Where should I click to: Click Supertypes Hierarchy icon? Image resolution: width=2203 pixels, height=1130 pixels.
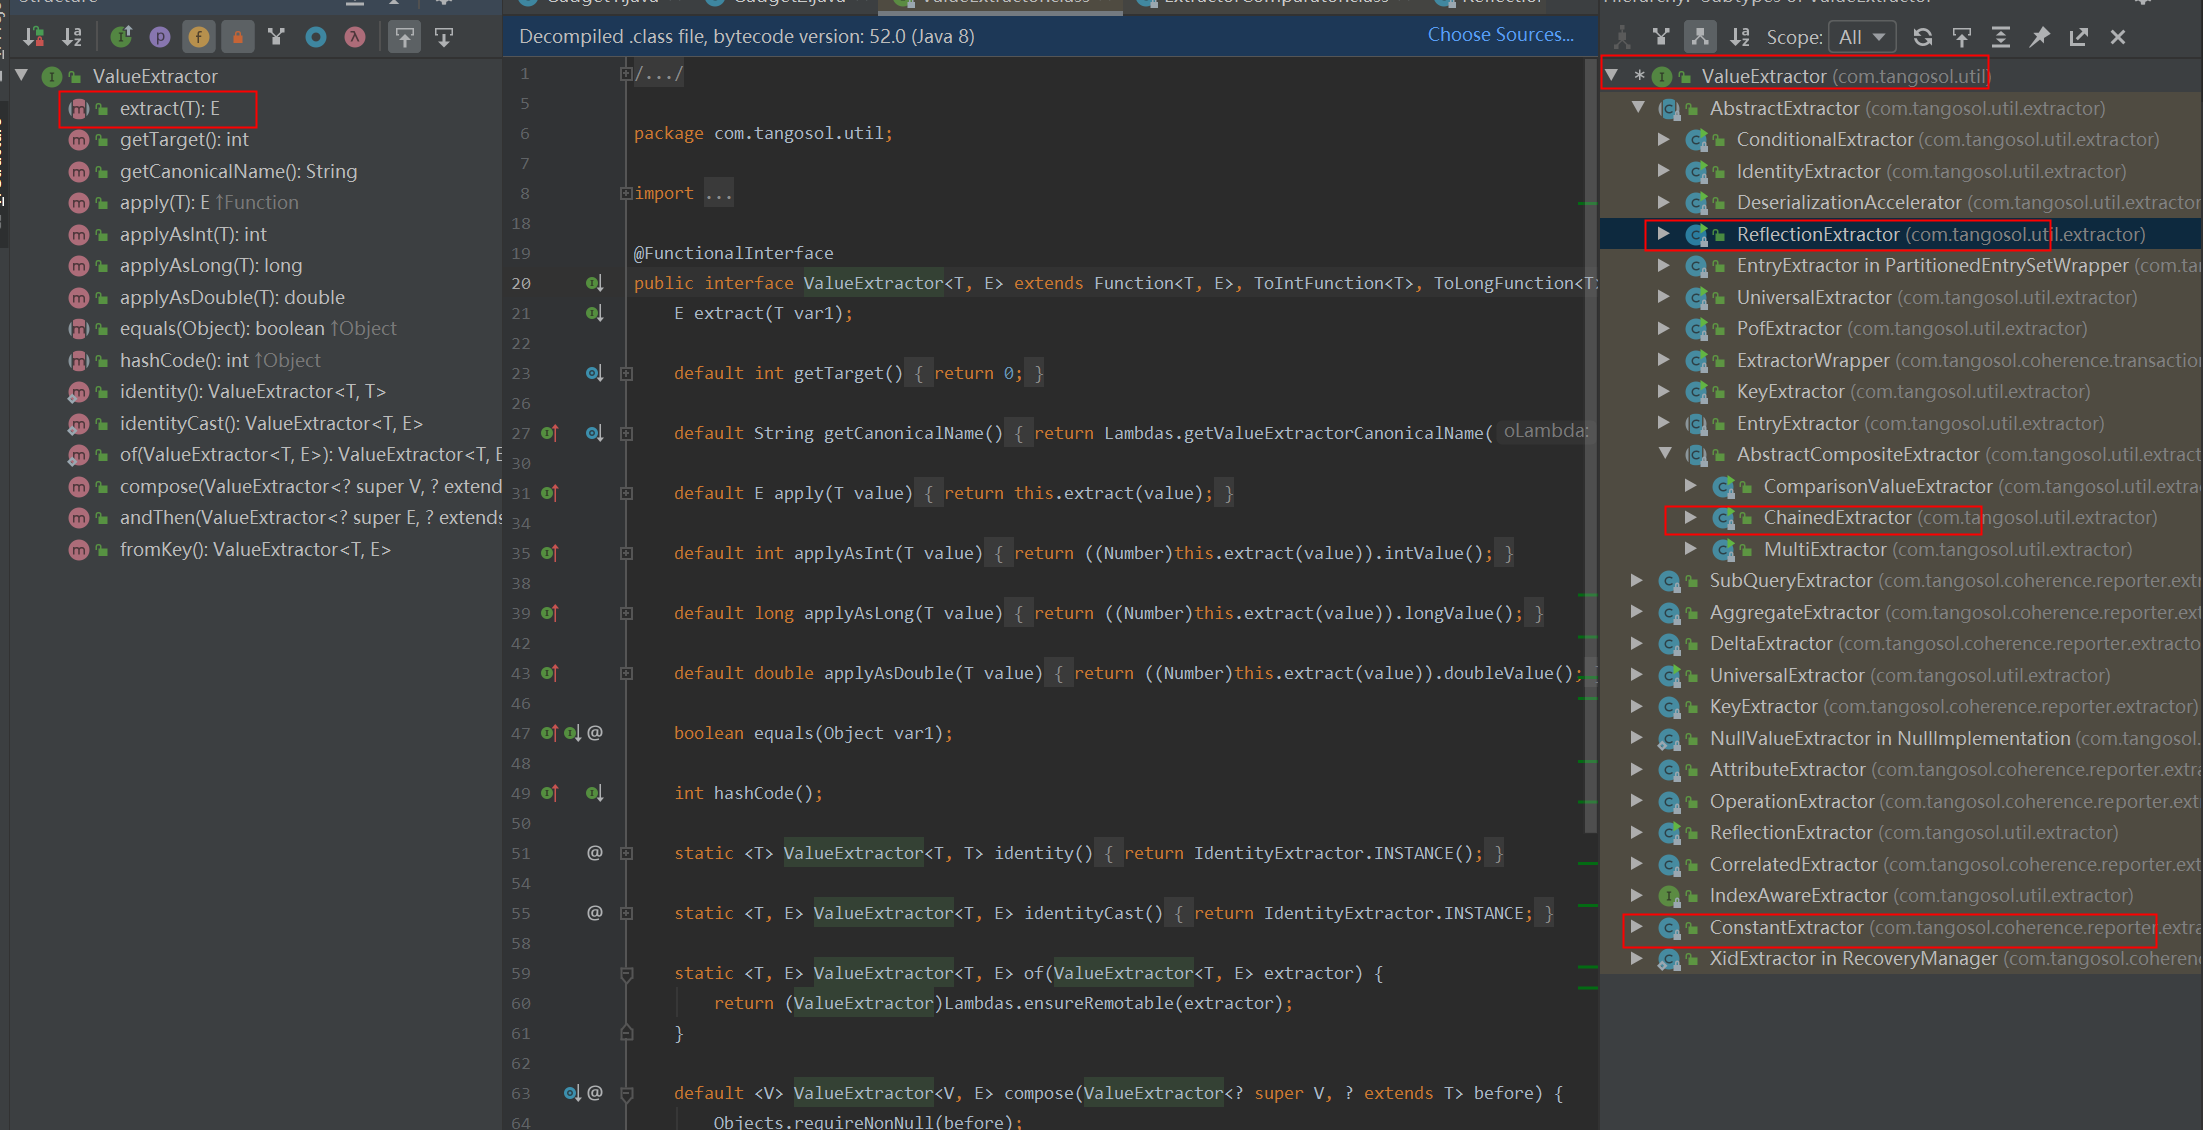[1661, 37]
